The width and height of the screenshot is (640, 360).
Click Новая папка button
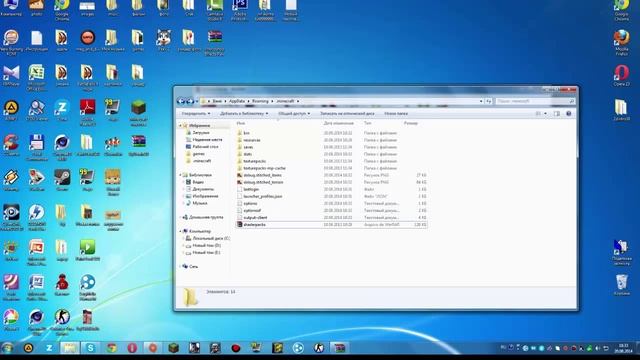click(396, 113)
